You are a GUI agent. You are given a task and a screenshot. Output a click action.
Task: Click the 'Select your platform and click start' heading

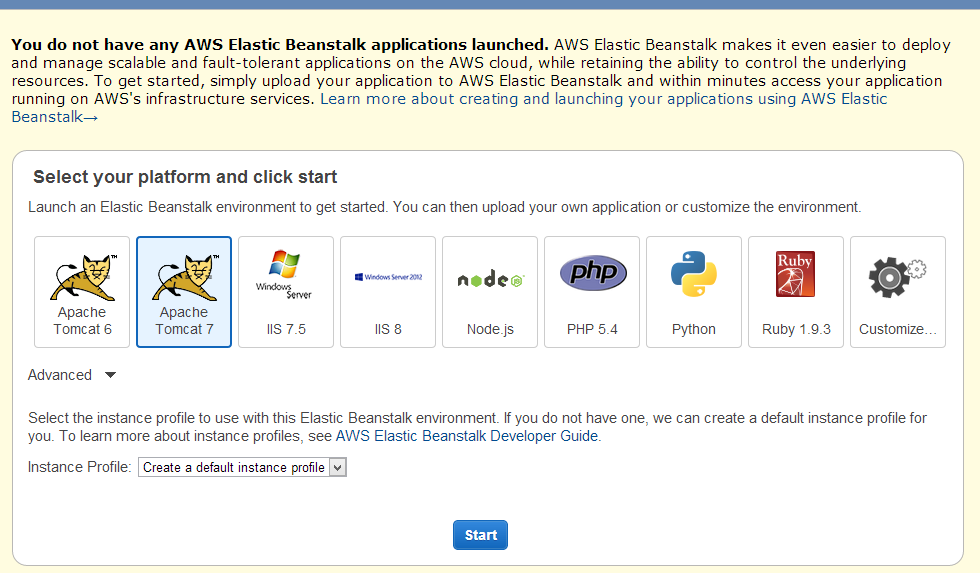[x=185, y=177]
